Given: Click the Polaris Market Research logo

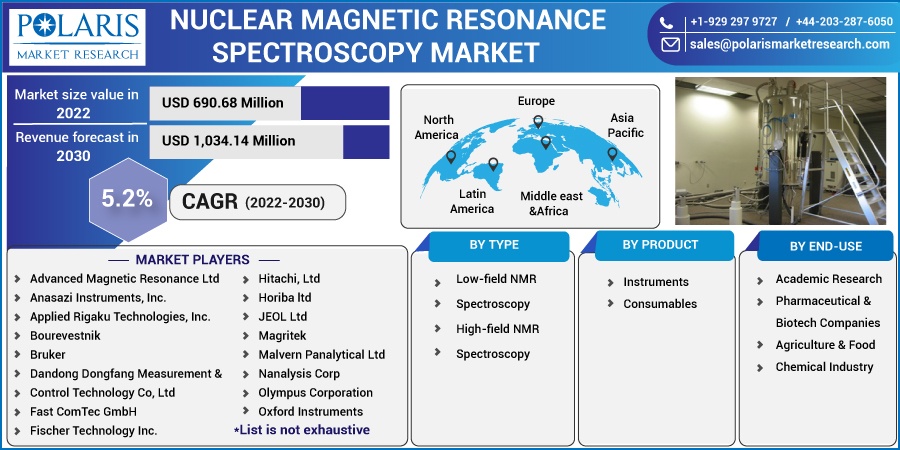Looking at the screenshot, I should pyautogui.click(x=77, y=37).
